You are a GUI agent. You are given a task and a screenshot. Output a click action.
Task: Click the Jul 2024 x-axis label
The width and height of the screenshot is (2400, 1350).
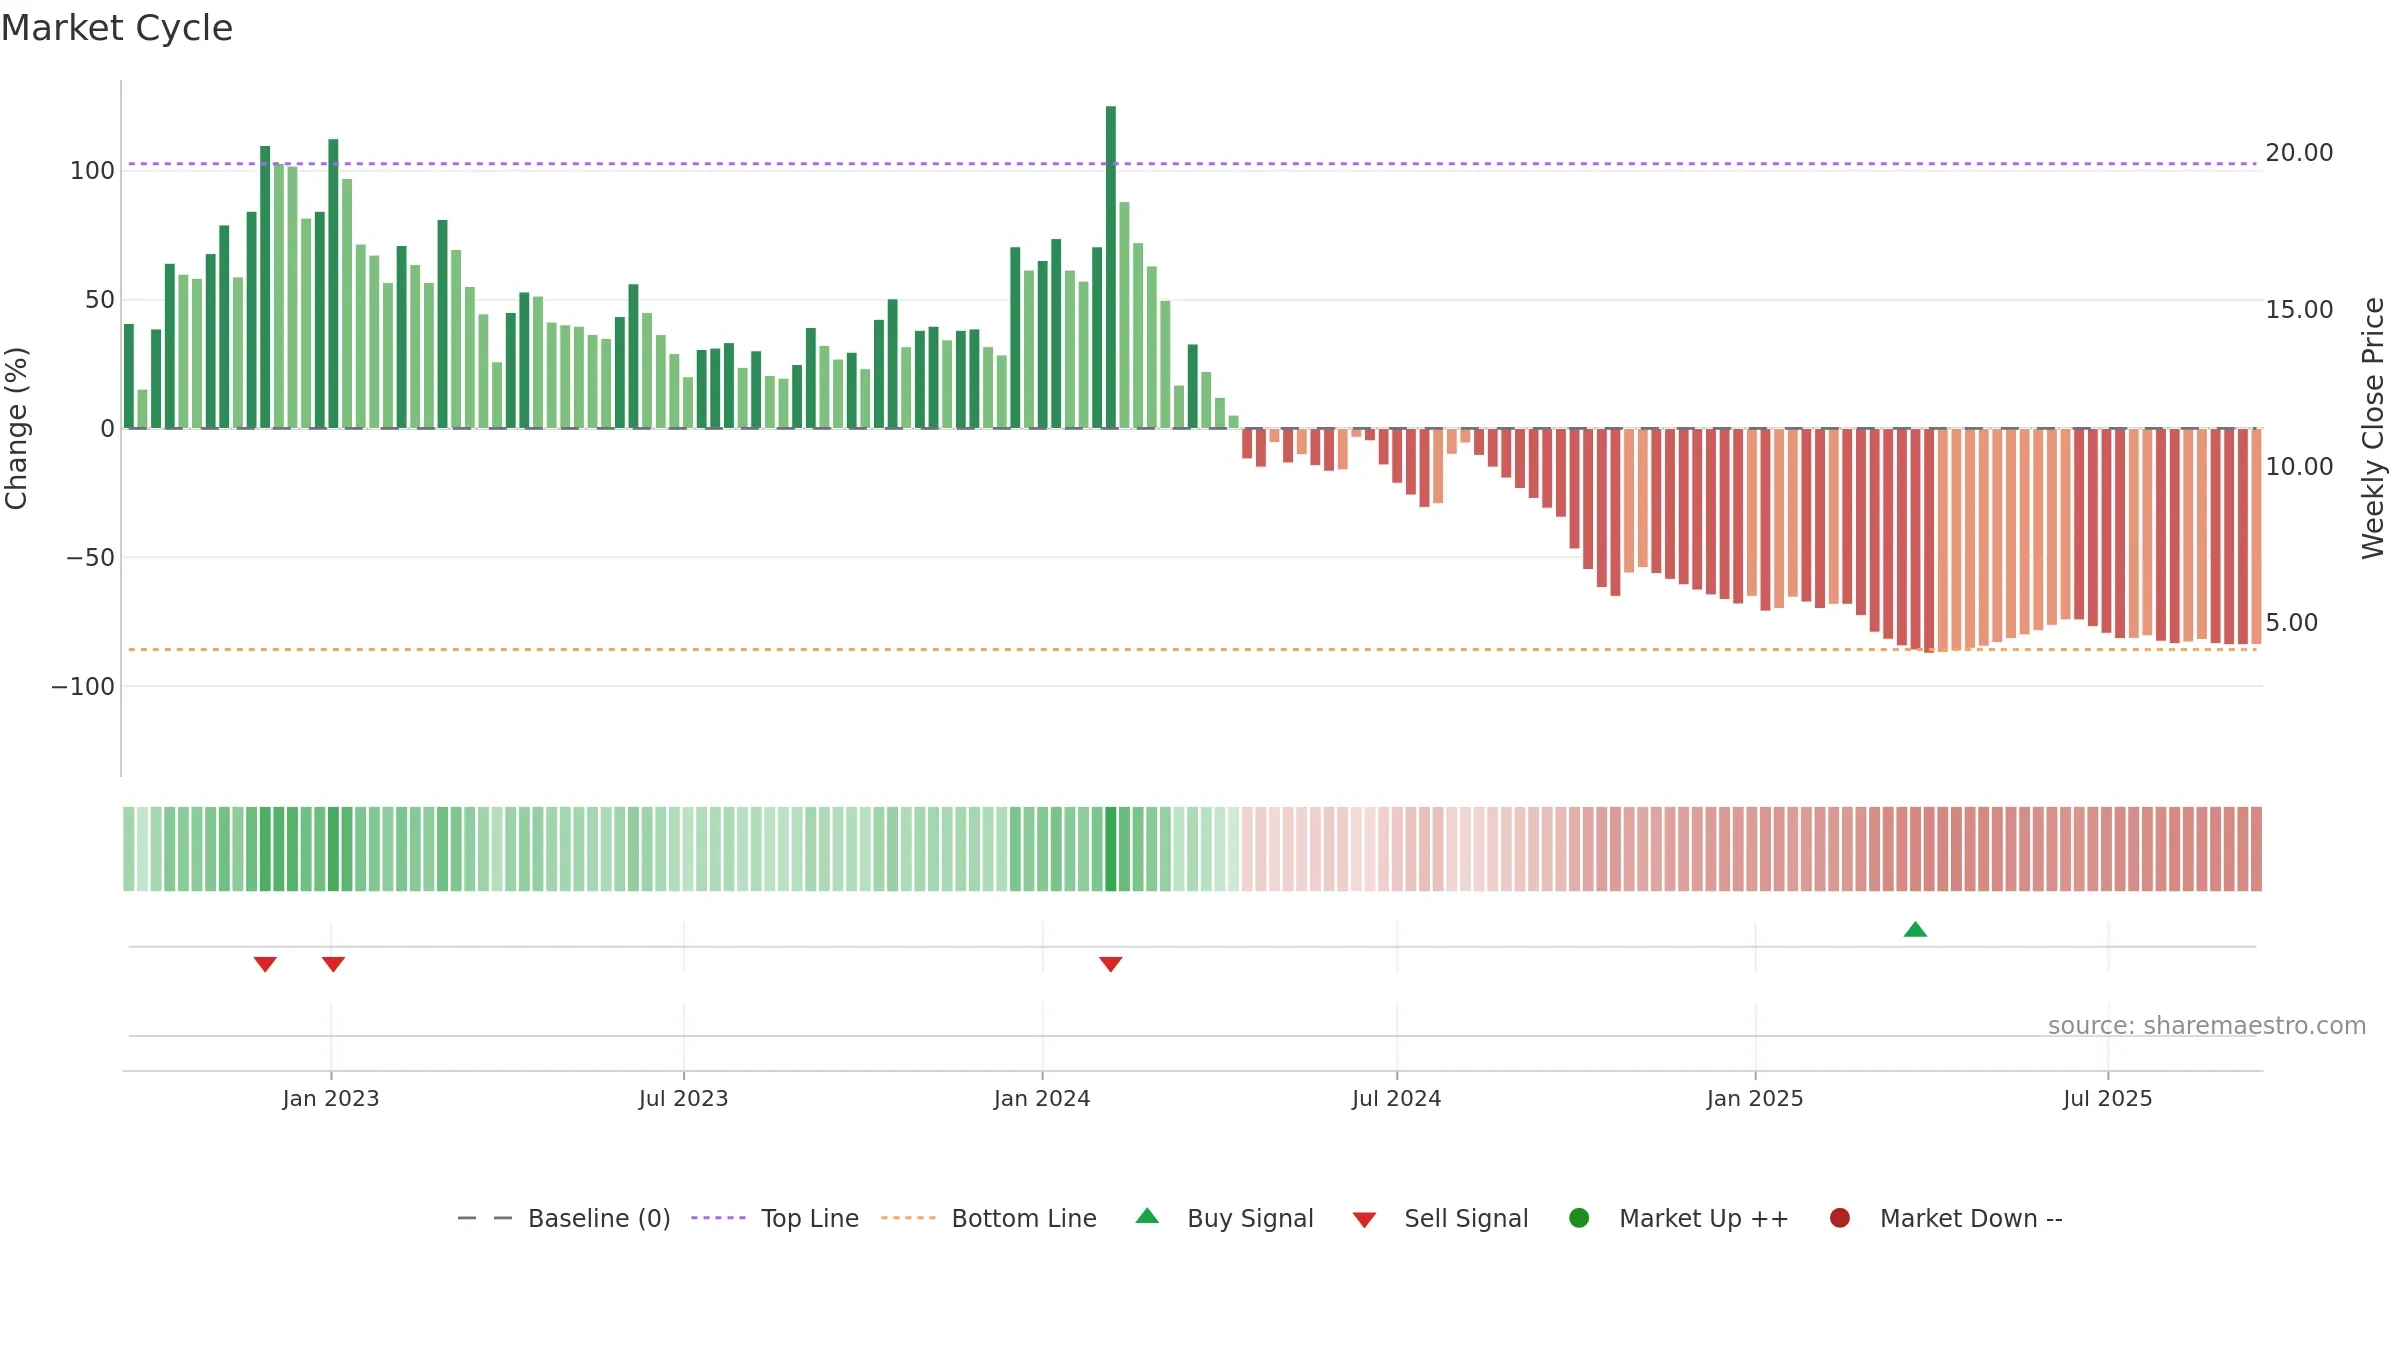[x=1397, y=1099]
